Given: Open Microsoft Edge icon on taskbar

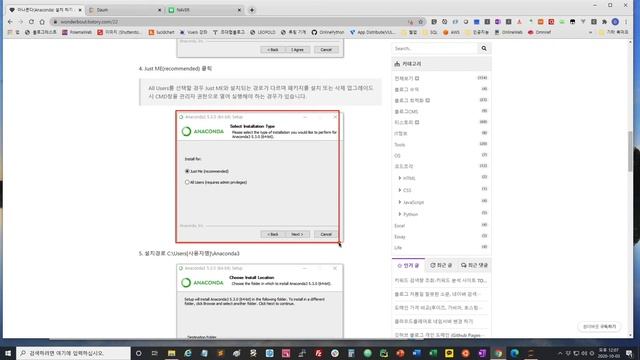Looking at the screenshot, I should 514,353.
